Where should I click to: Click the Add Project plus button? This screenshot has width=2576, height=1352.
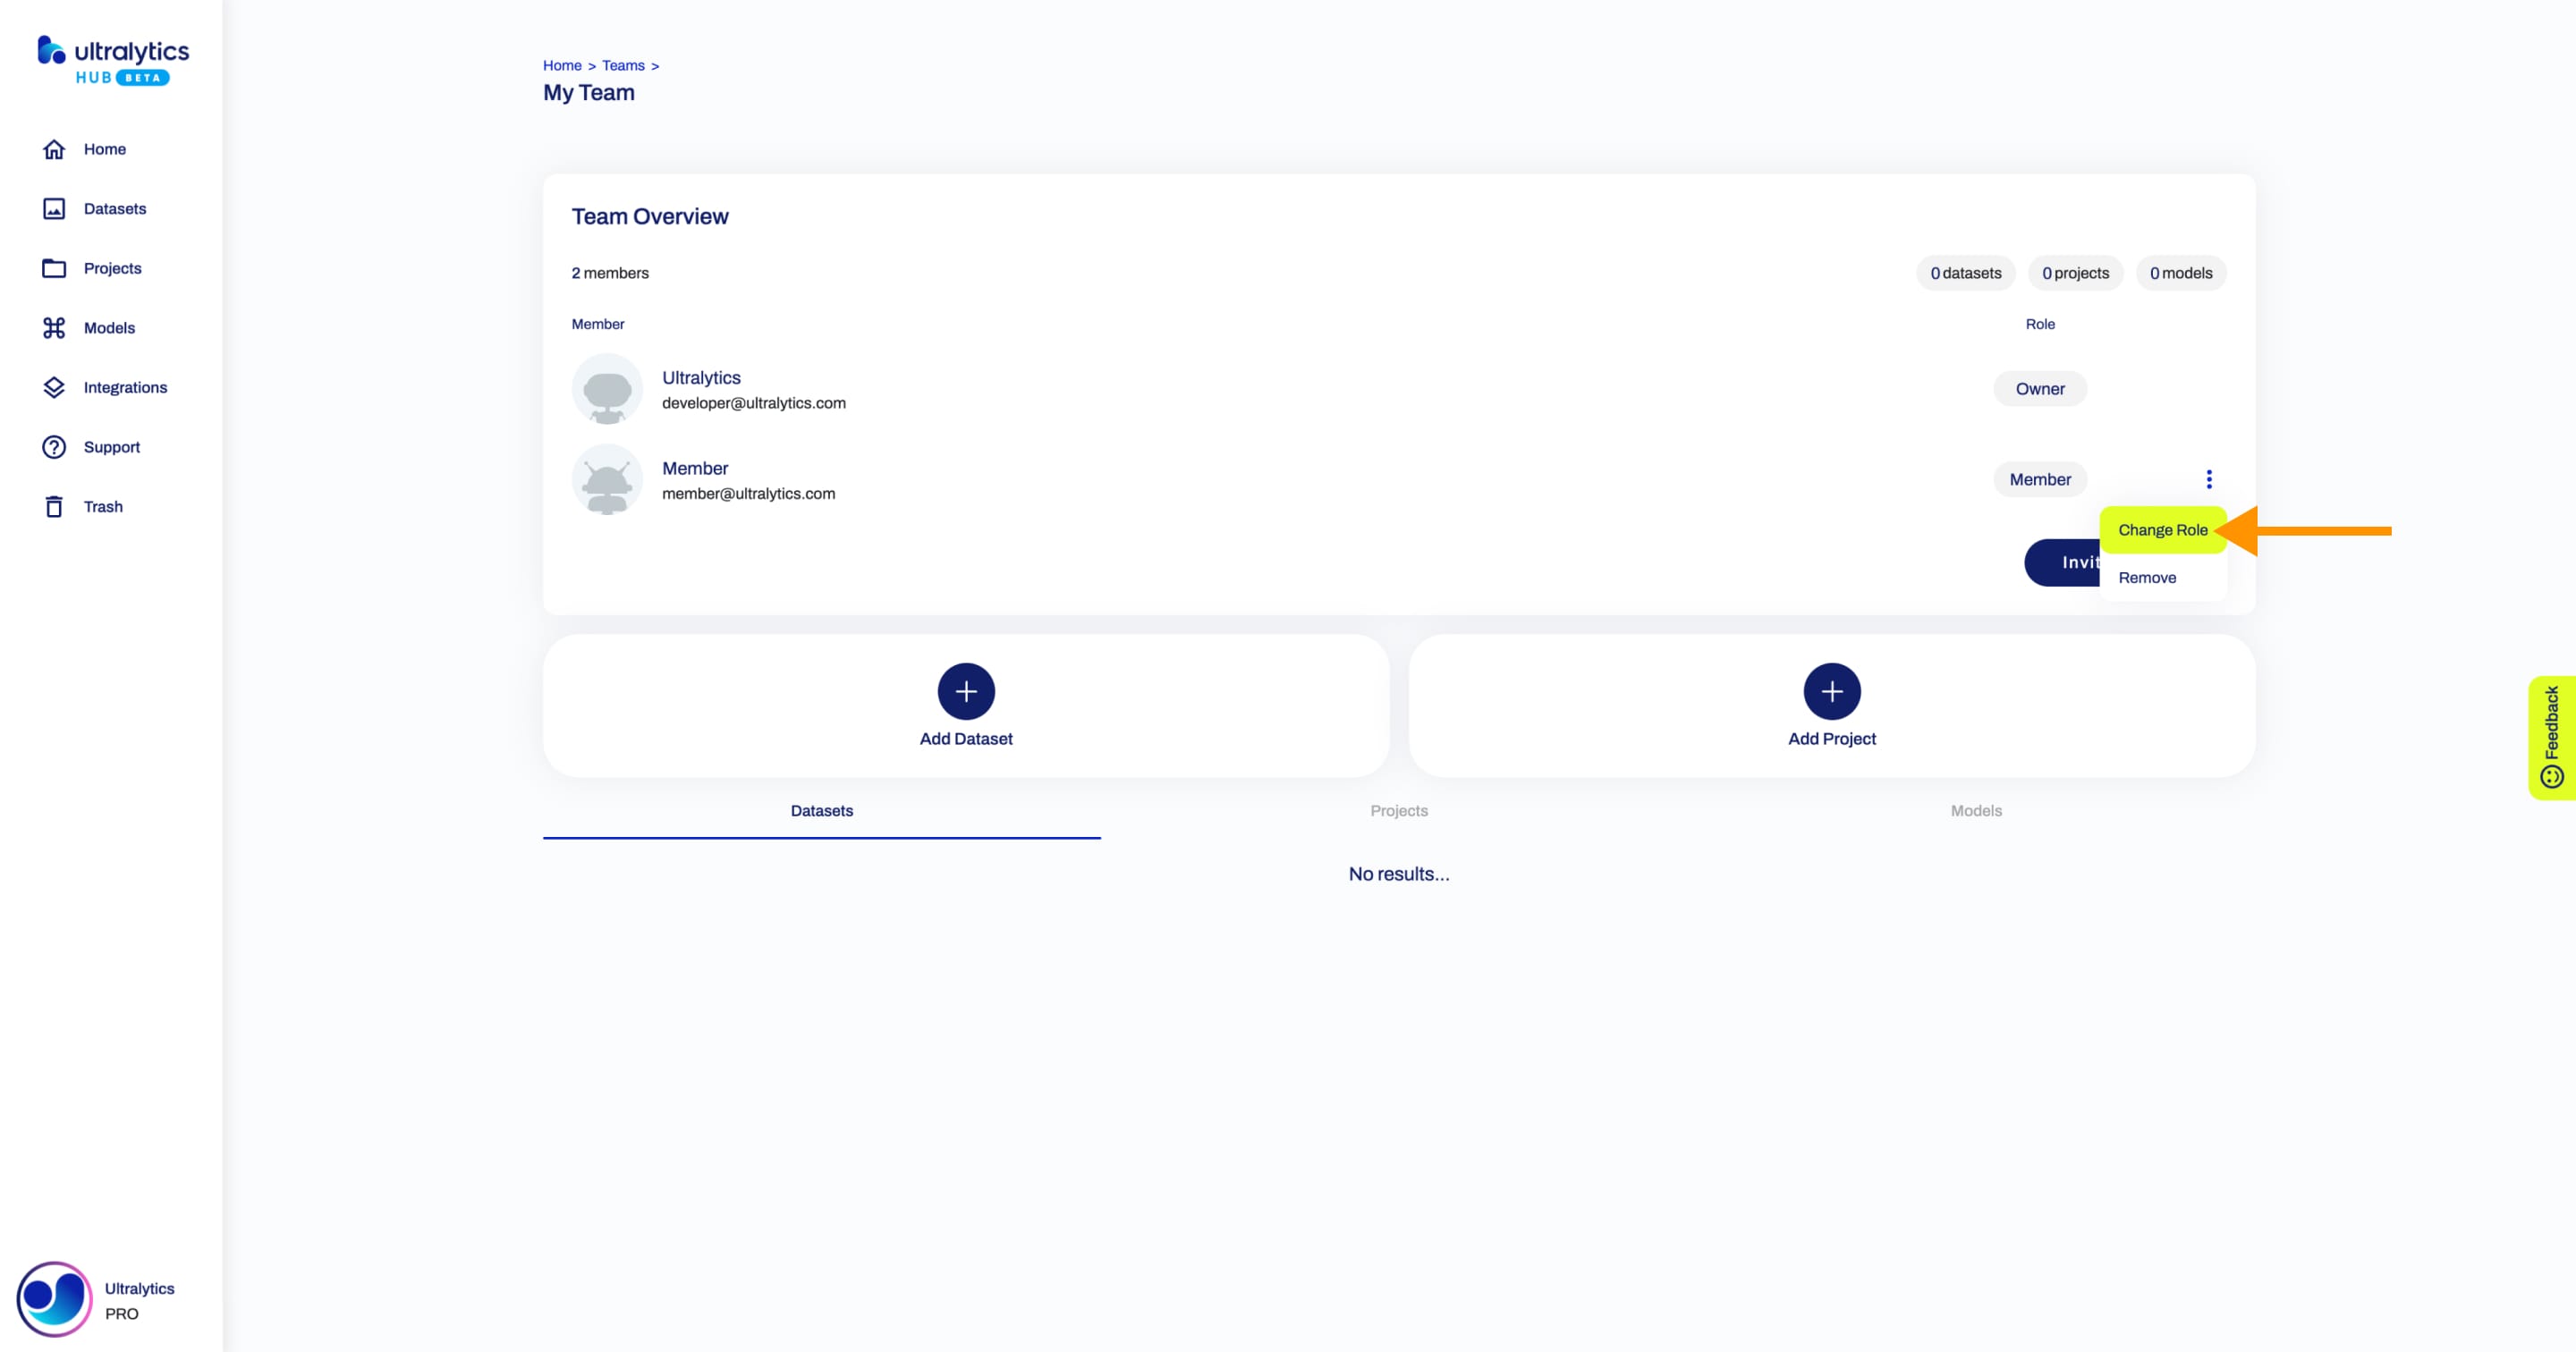click(1832, 691)
